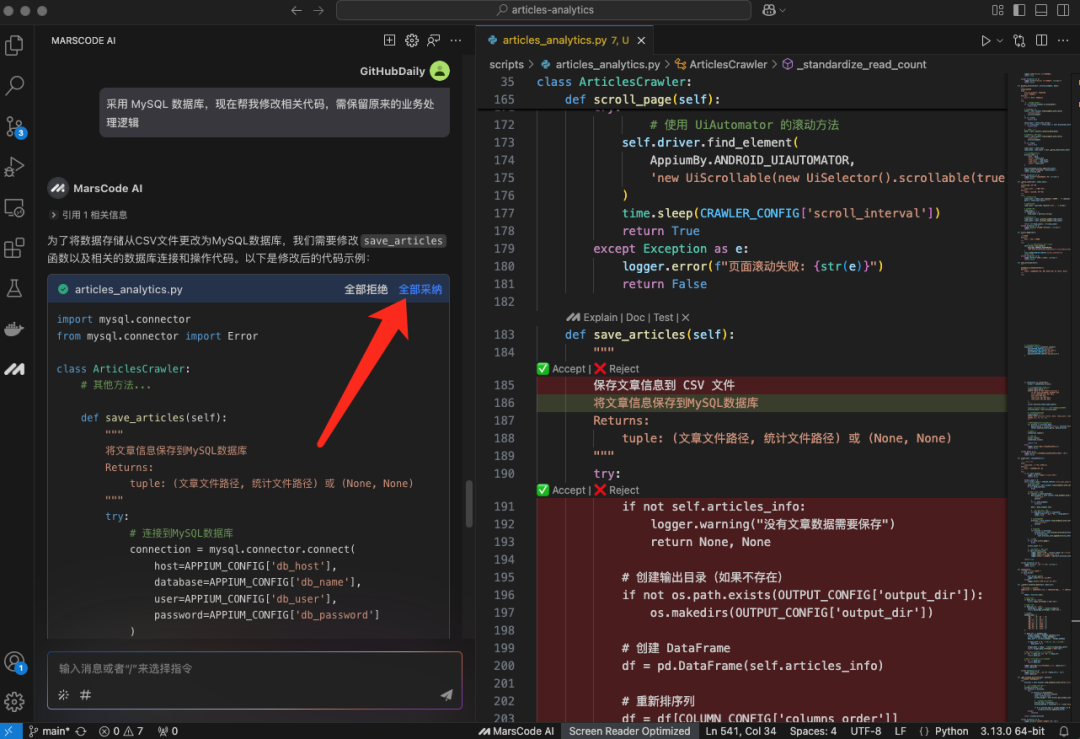The height and width of the screenshot is (739, 1080).
Task: Open the Extensions view
Action: pyautogui.click(x=14, y=248)
